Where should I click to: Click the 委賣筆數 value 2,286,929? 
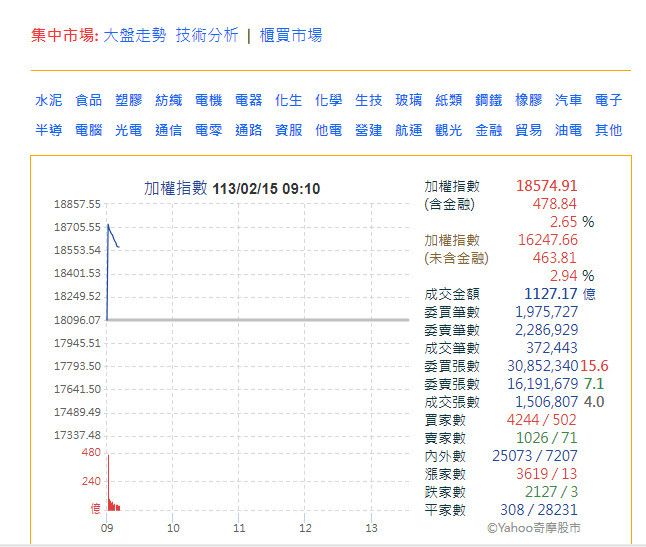point(547,330)
